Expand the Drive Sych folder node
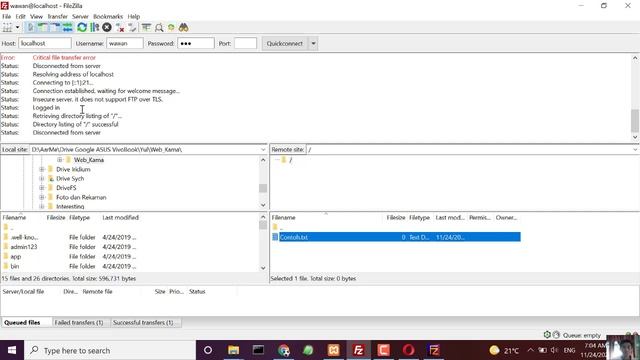 [42, 178]
